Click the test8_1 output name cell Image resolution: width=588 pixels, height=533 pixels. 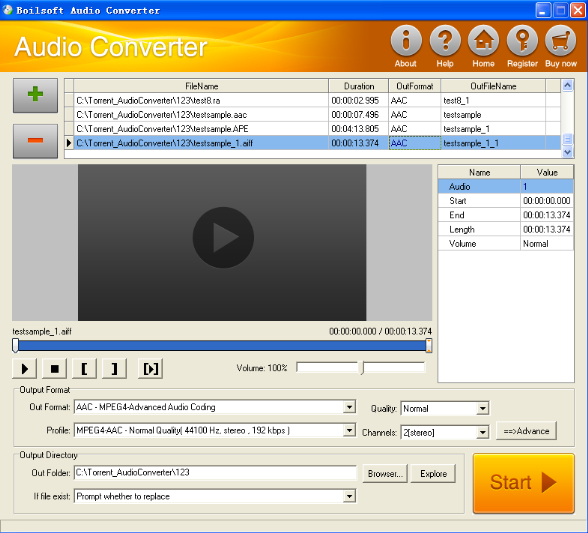click(493, 101)
